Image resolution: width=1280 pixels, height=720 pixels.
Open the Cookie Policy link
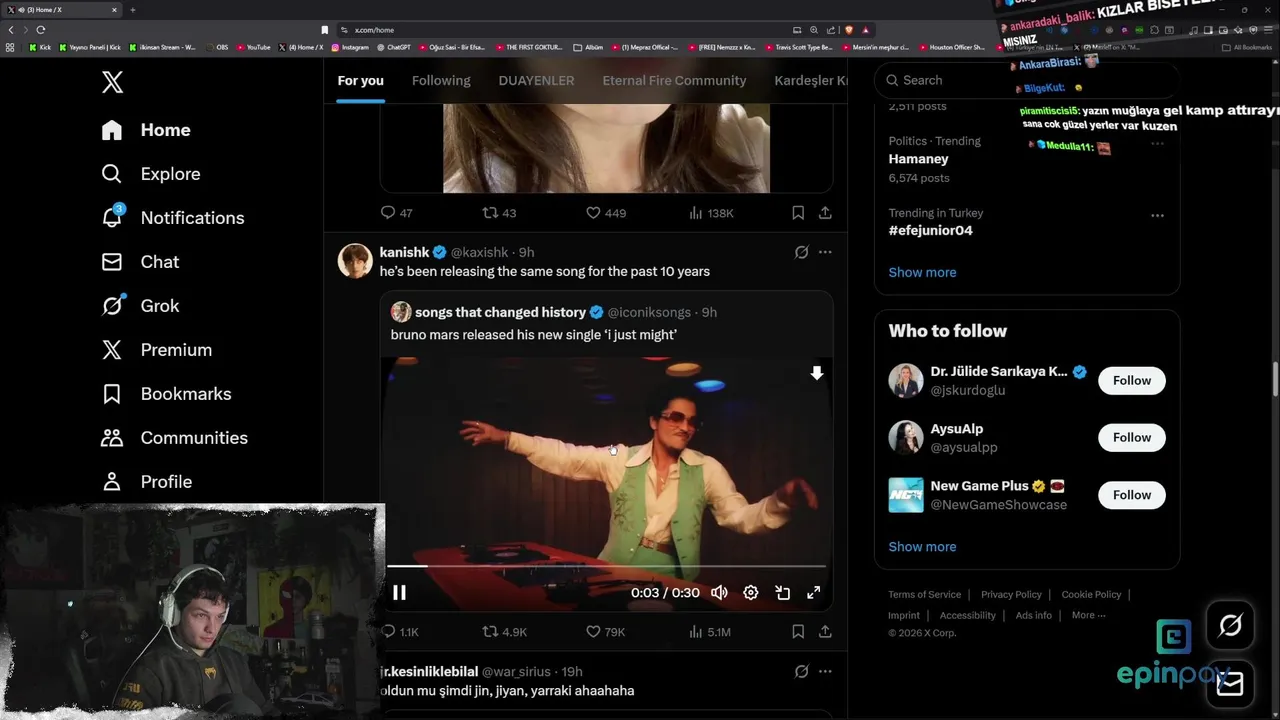tap(1091, 595)
